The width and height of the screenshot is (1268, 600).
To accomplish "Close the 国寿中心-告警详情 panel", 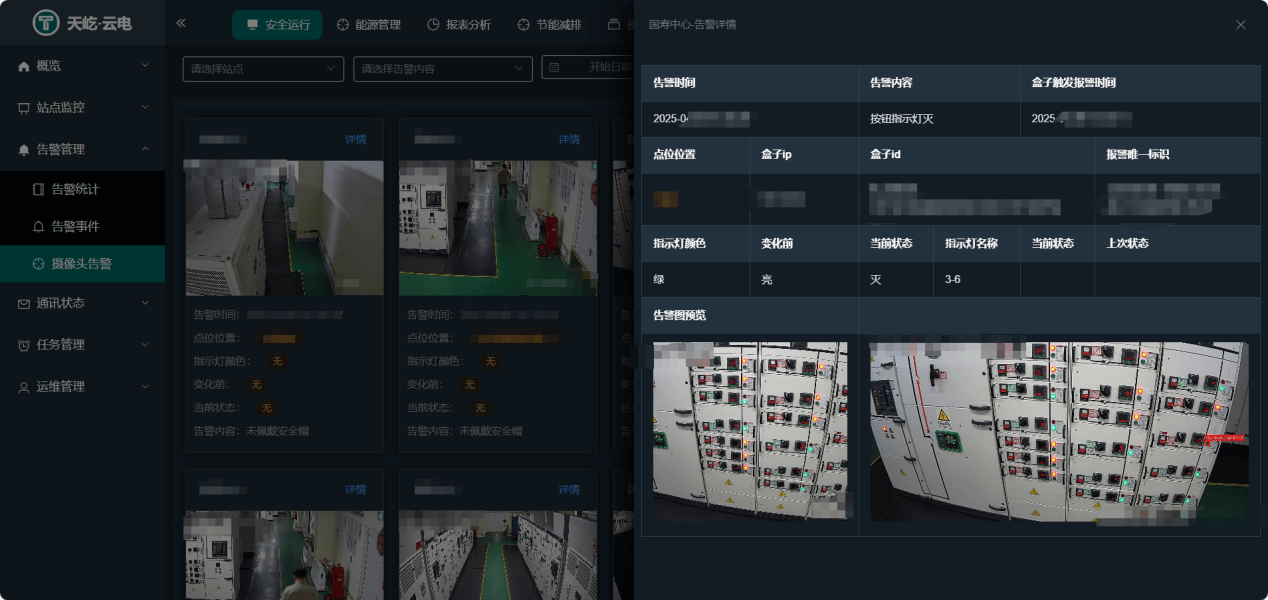I will [x=1240, y=25].
